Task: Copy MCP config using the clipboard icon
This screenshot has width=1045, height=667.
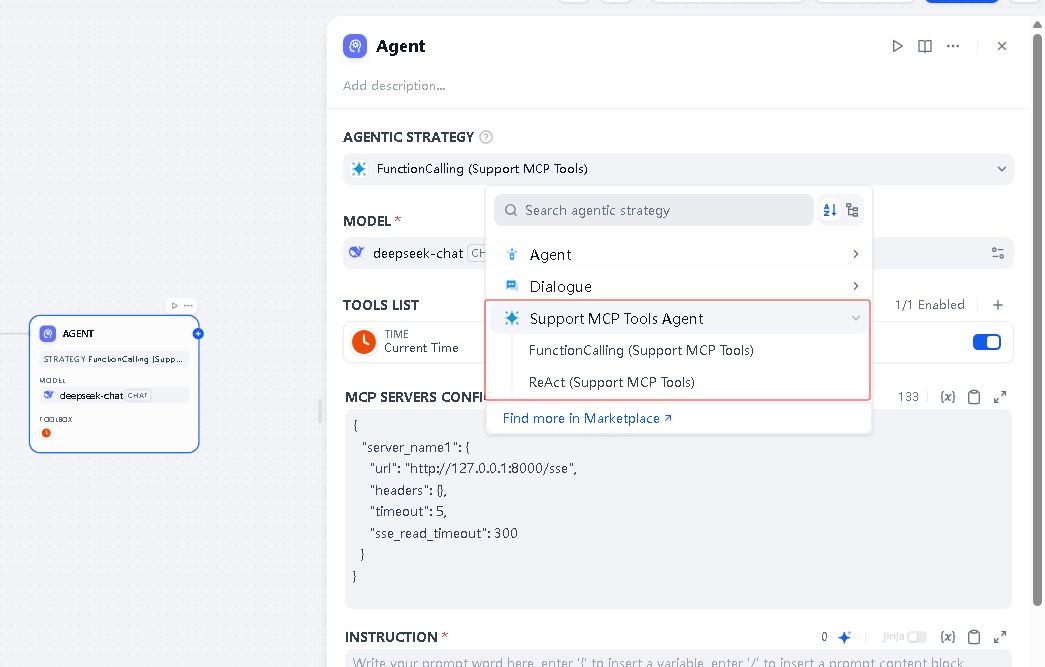Action: pyautogui.click(x=974, y=396)
